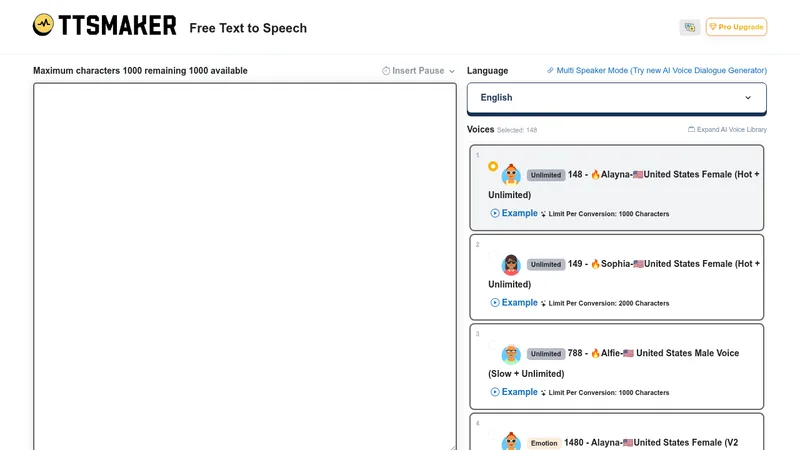Viewport: 800px width, 450px height.
Task: Click 'Limit Per Conversion: 2000 Characters' text
Action: 609,303
